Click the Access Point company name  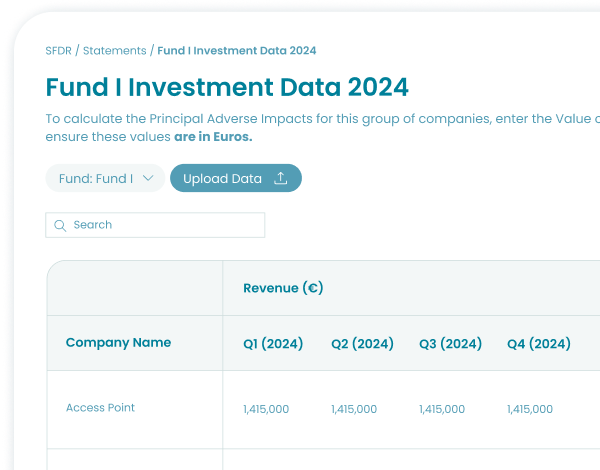pyautogui.click(x=100, y=408)
